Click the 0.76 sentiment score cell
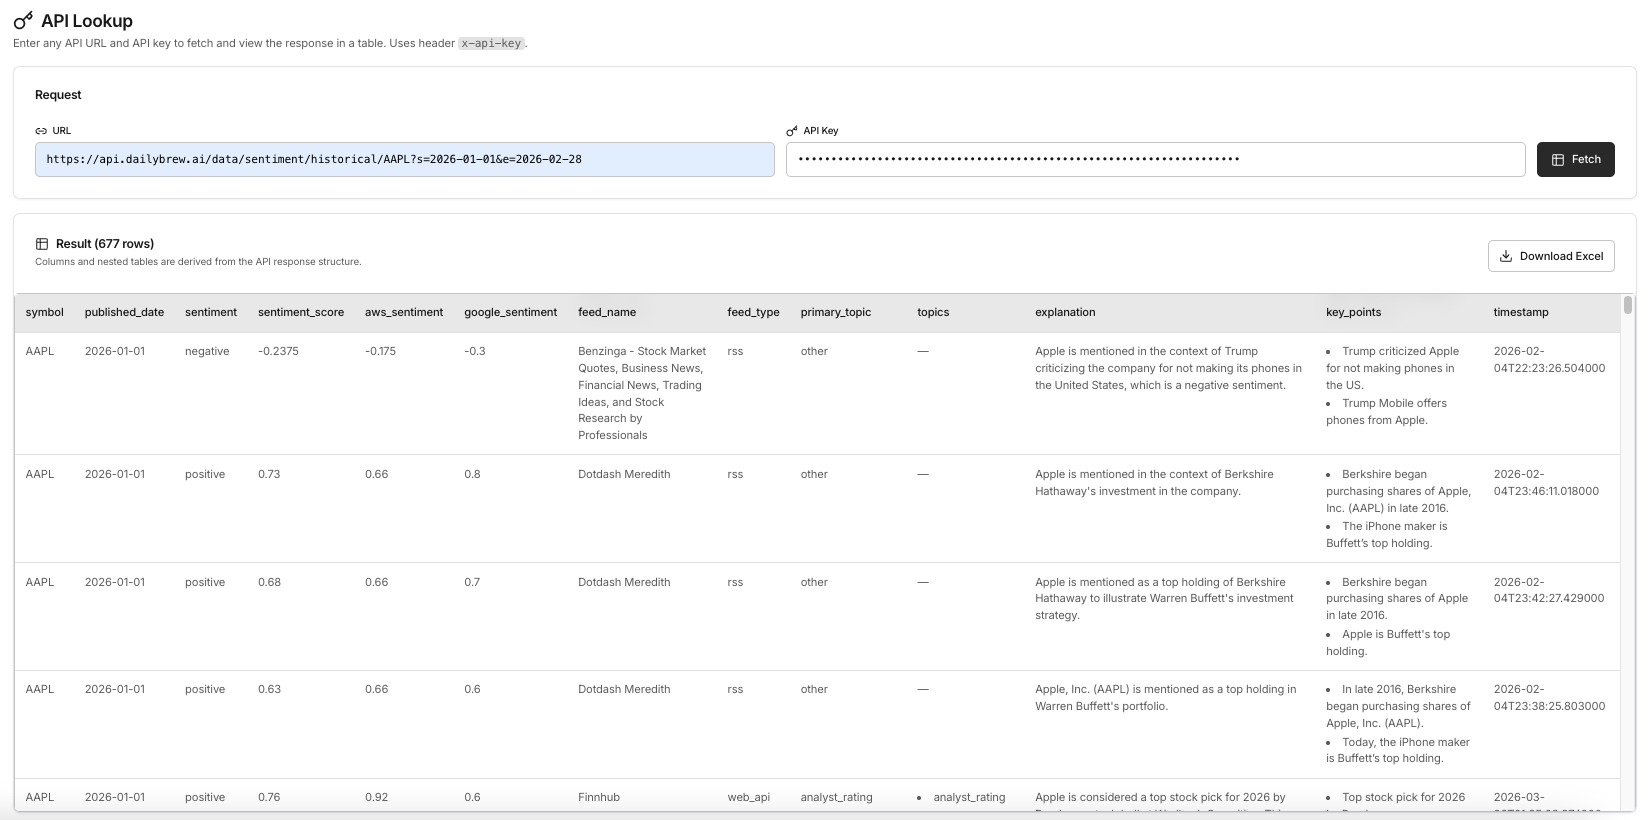1650x820 pixels. [x=269, y=797]
